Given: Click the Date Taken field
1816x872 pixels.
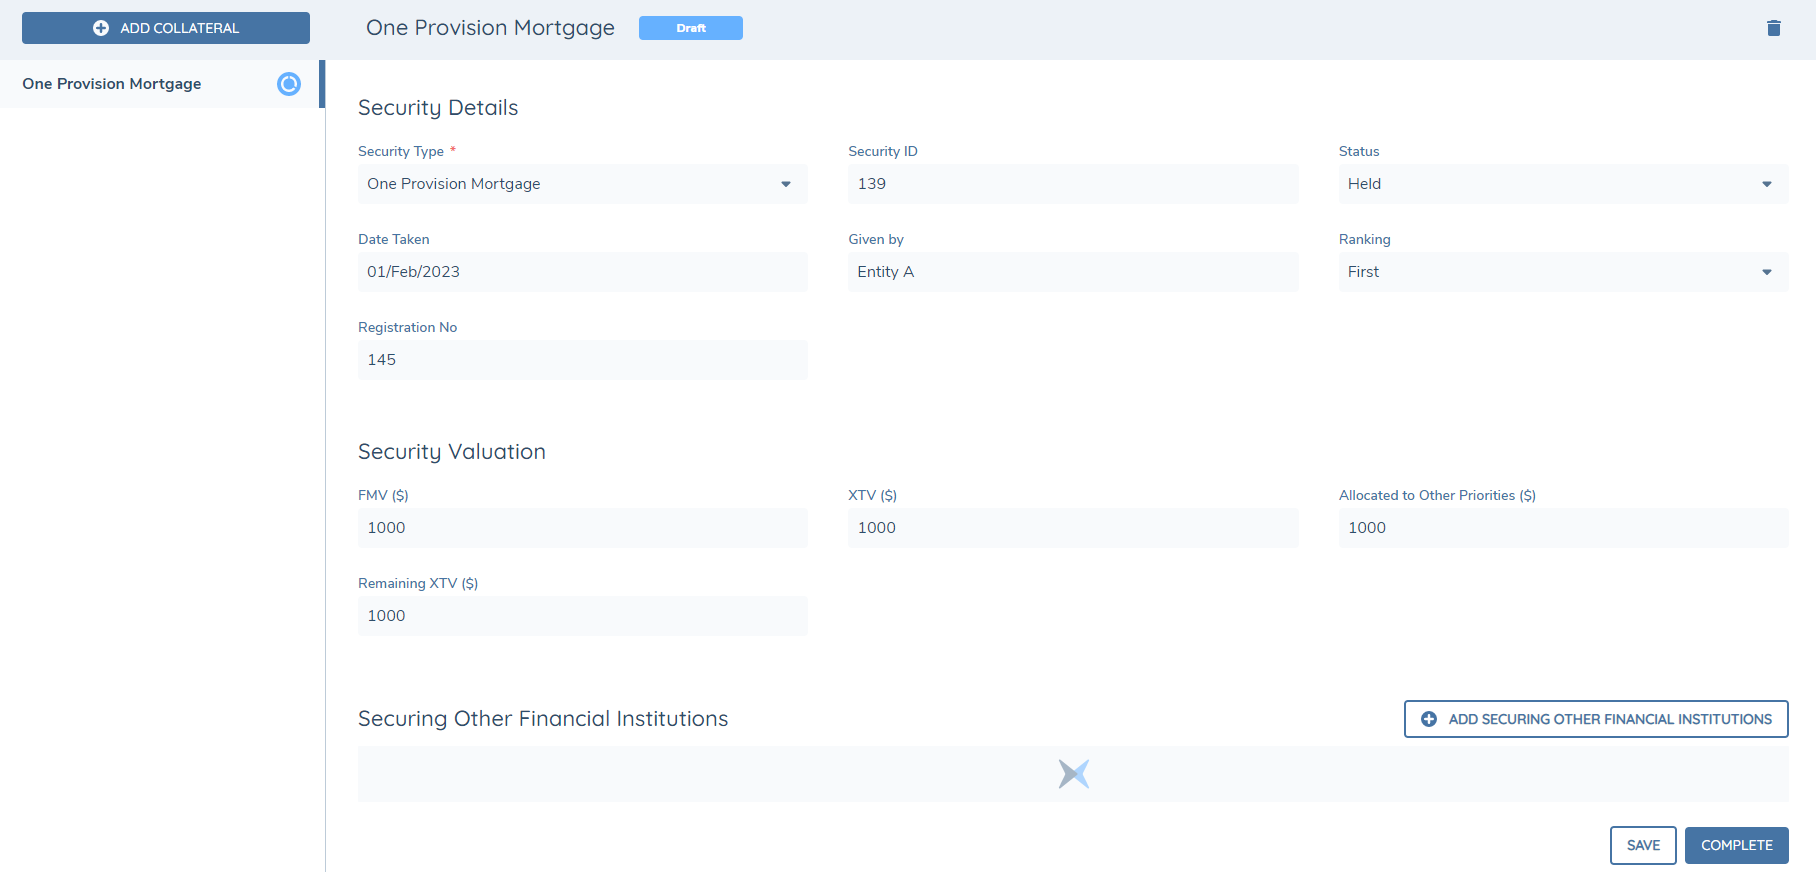Looking at the screenshot, I should pyautogui.click(x=582, y=272).
